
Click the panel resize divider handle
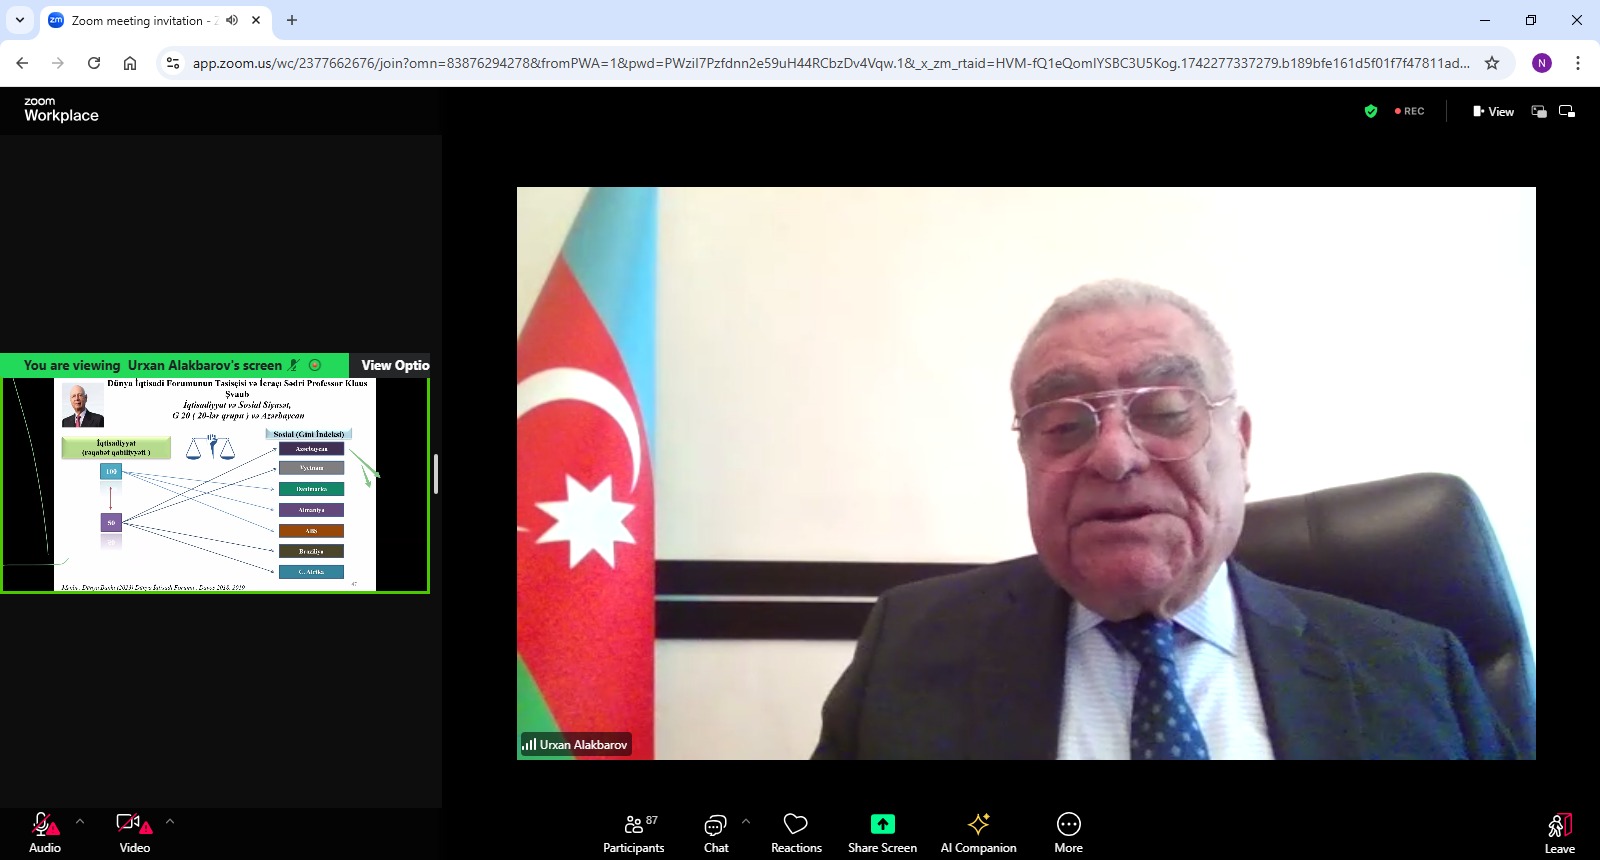436,474
